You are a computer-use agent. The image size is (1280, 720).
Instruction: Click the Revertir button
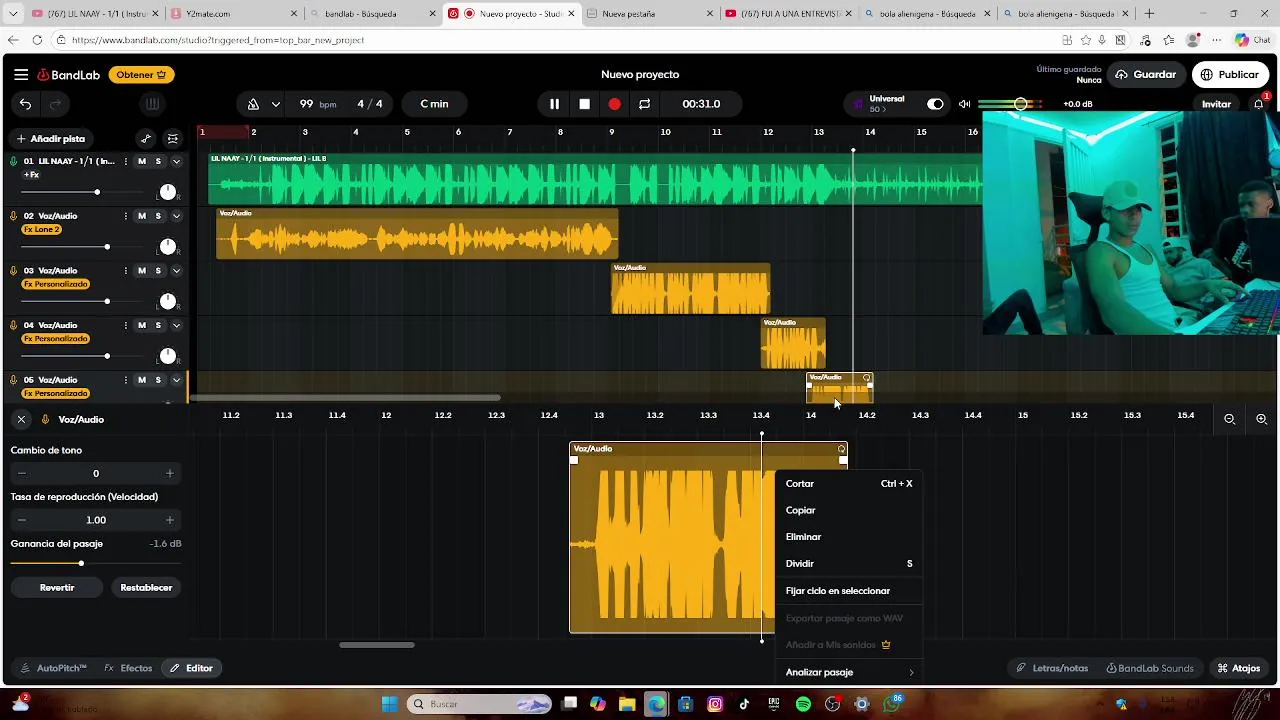(x=57, y=588)
